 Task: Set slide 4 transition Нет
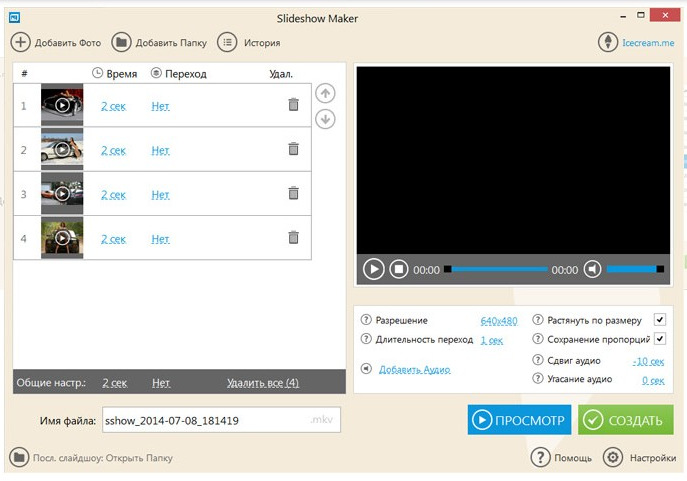click(160, 239)
